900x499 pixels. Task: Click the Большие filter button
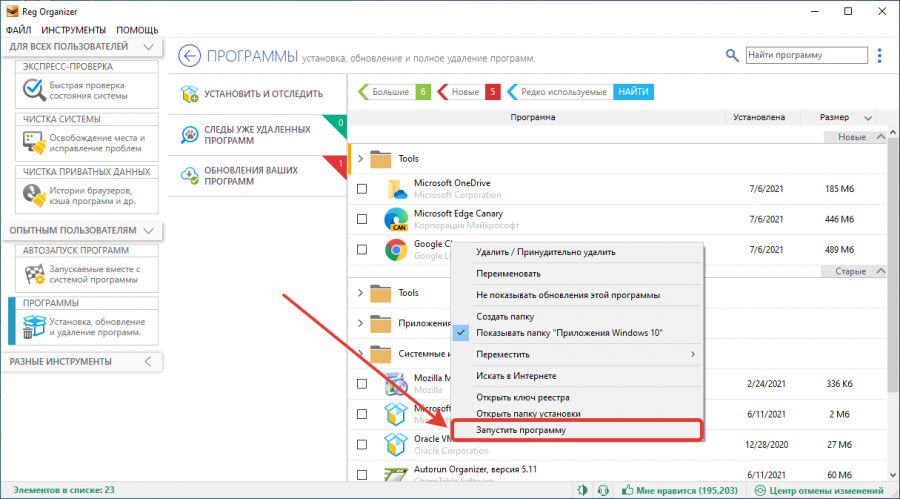pos(394,92)
